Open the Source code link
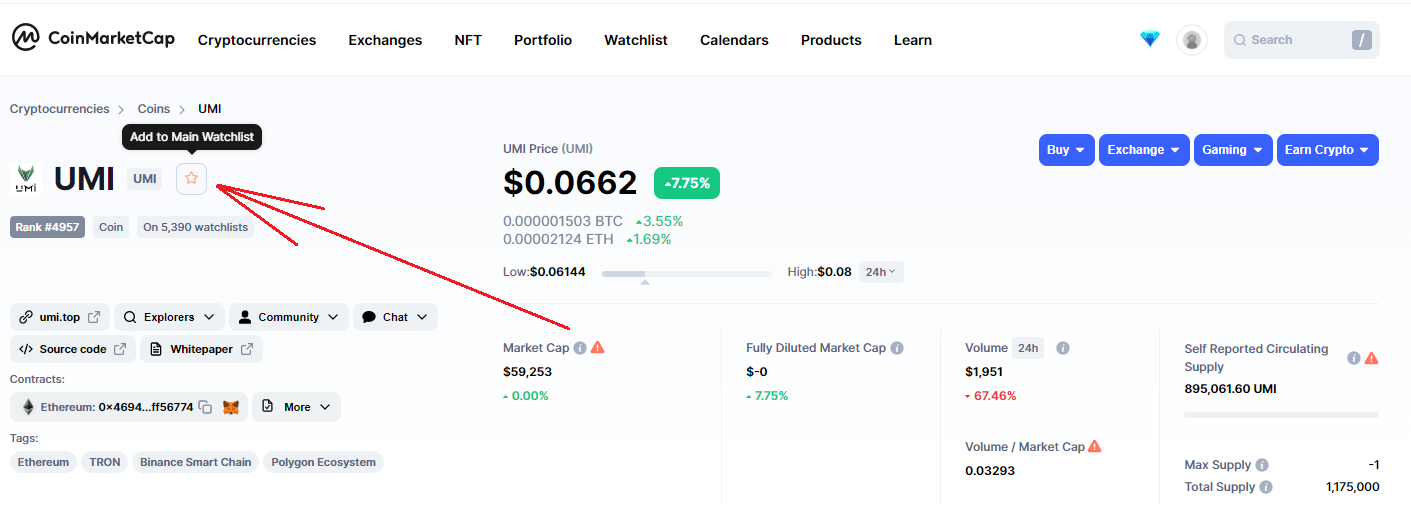Screen dimensions: 1411x521 [x=73, y=349]
